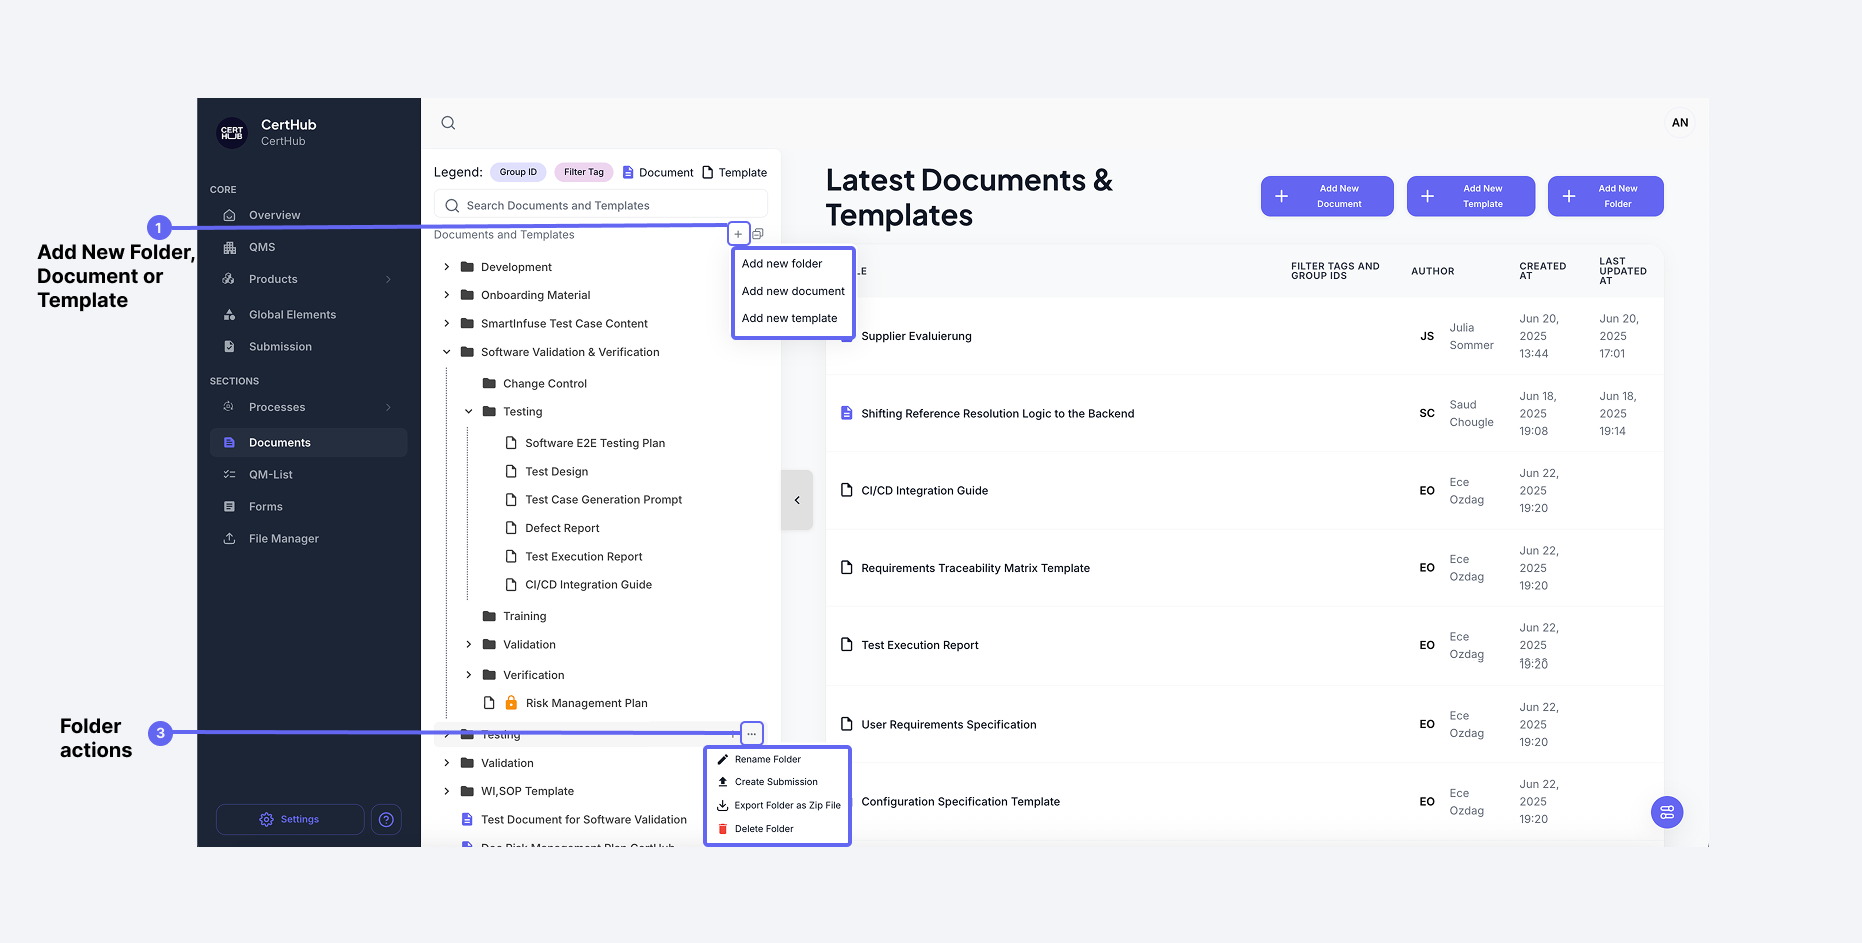Screen dimensions: 1862x943
Task: Choose Add new document from the dropdown menu
Action: [792, 291]
